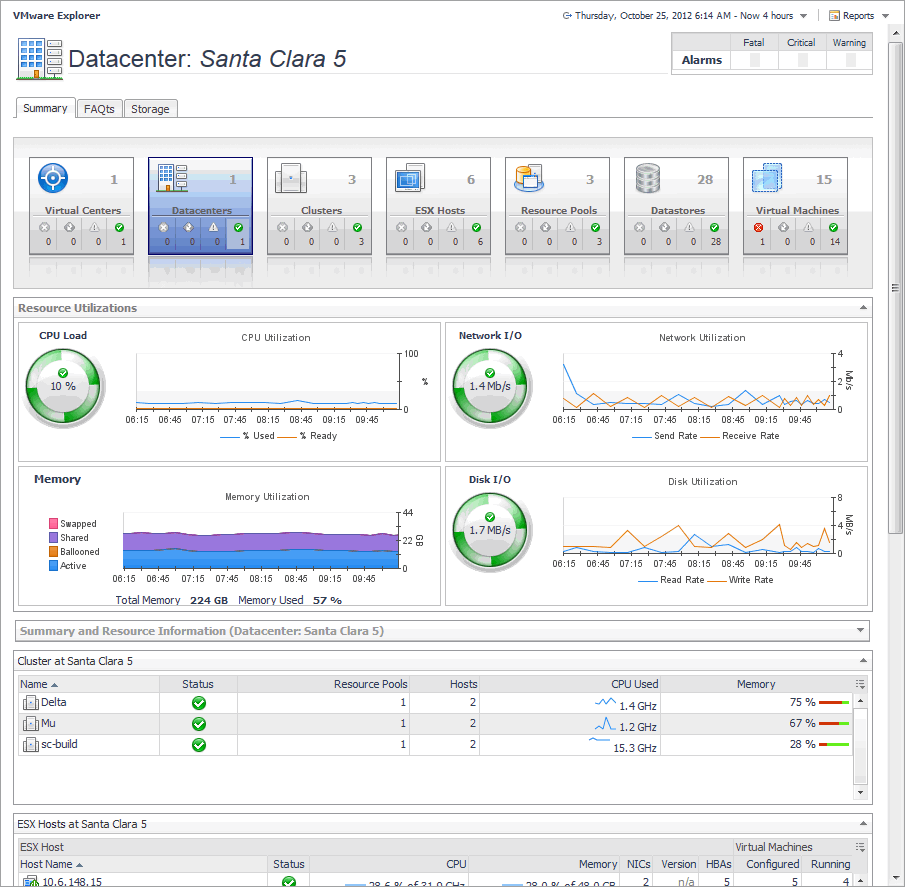Open the time range dropdown arrow

(803, 16)
